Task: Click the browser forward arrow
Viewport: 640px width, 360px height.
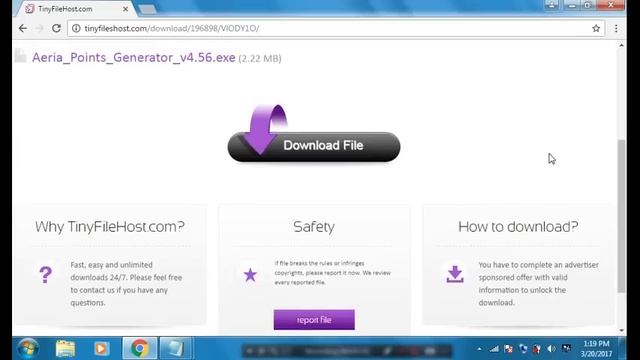Action: (40, 28)
